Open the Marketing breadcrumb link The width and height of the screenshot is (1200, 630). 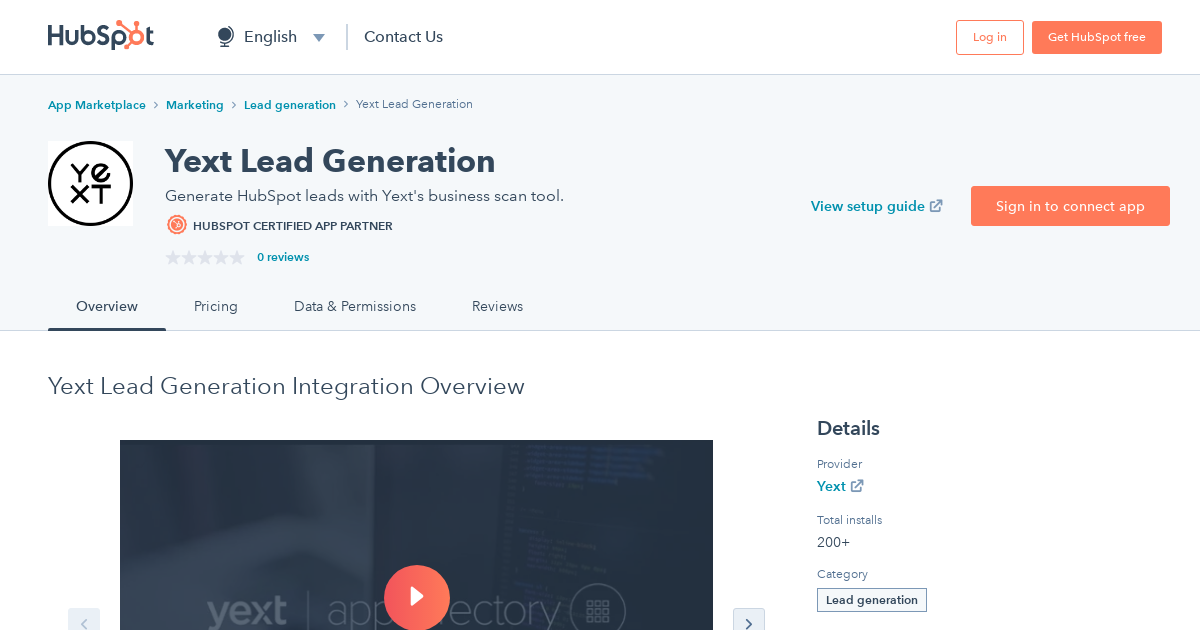pos(195,104)
